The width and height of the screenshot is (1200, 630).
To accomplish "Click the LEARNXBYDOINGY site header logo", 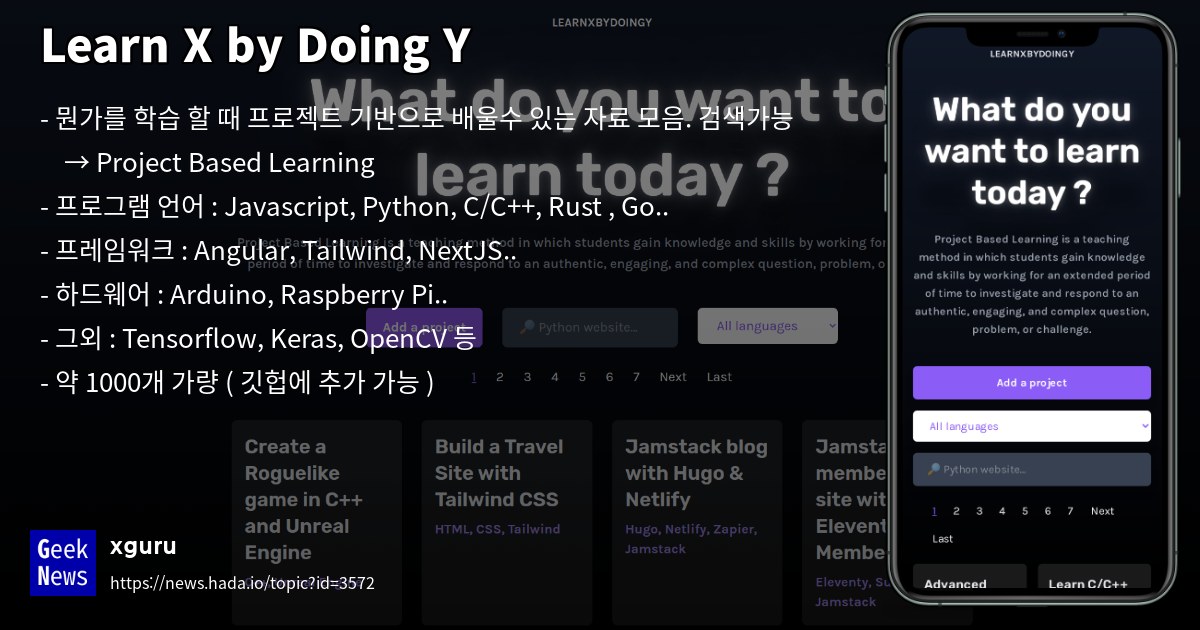I will (602, 21).
